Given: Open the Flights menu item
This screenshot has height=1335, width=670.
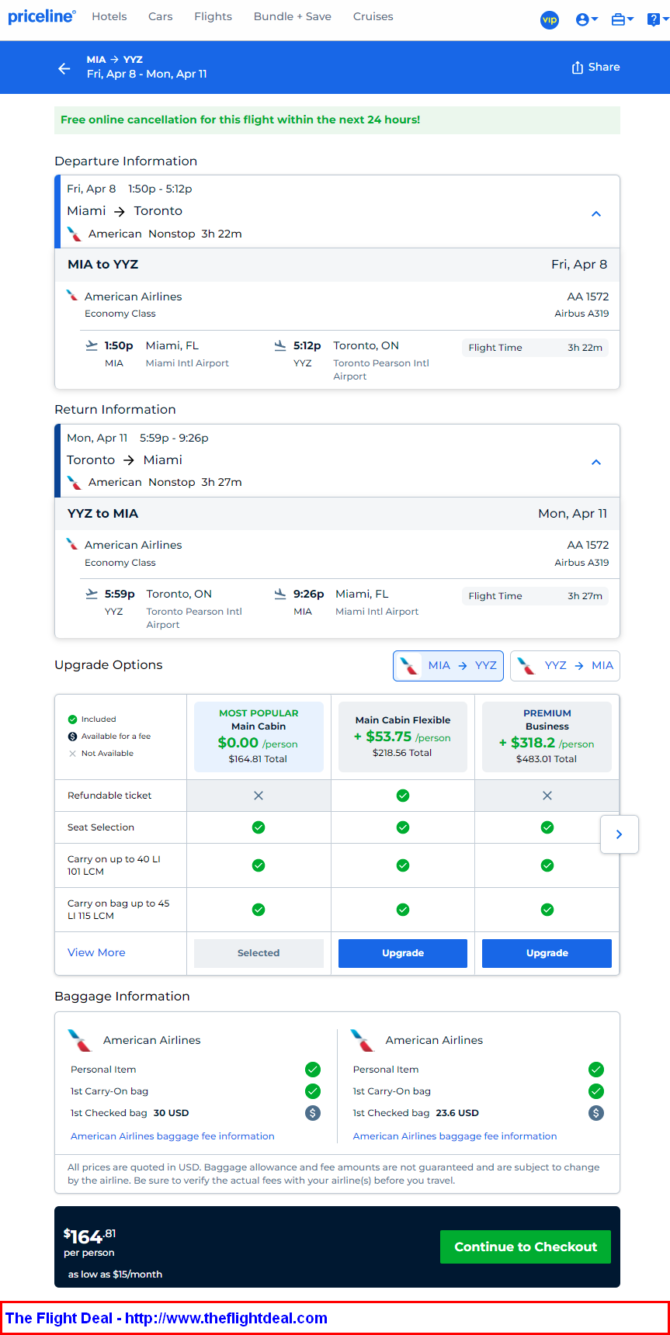Looking at the screenshot, I should coord(213,17).
